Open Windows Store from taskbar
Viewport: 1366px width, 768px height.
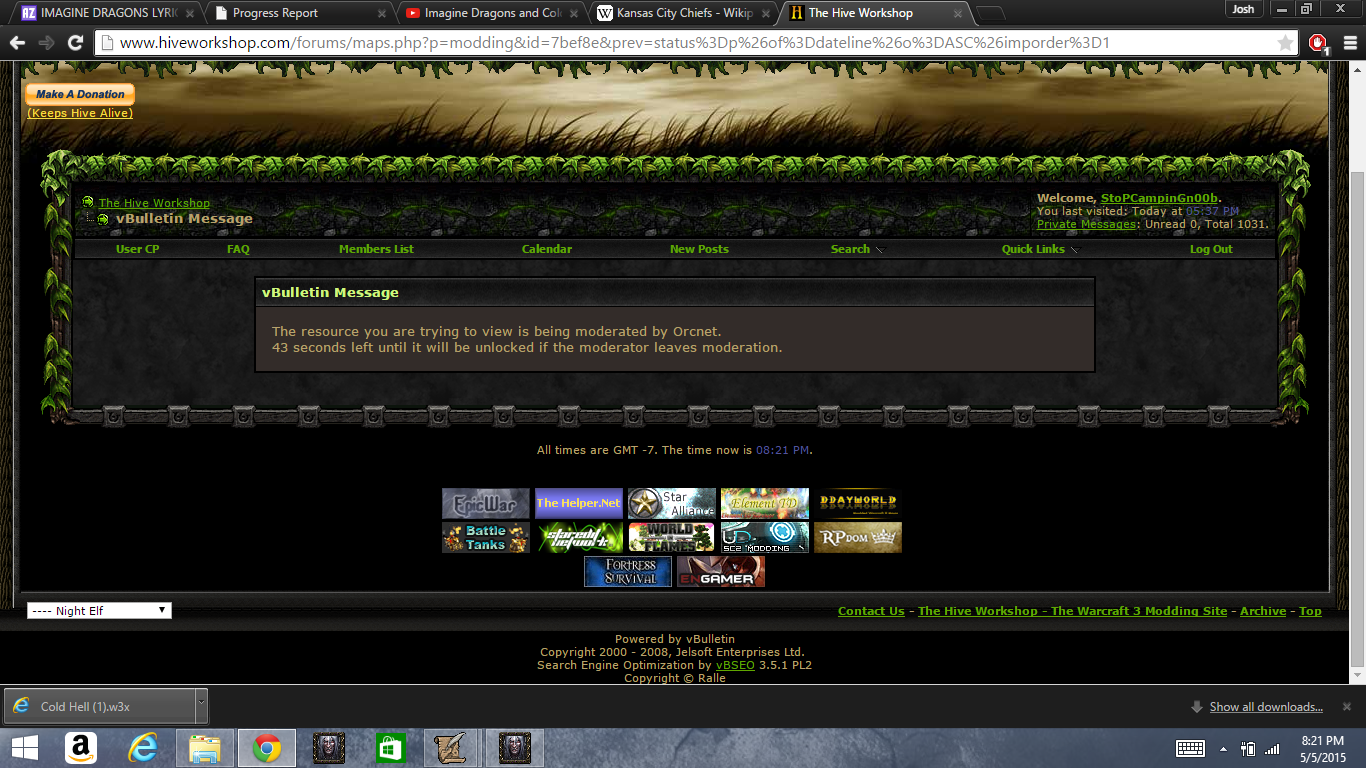coord(390,748)
